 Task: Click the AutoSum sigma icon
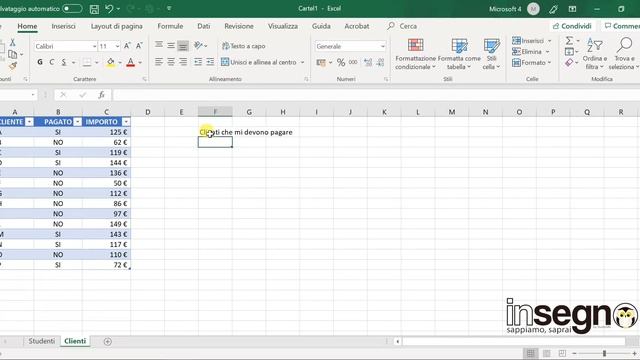pyautogui.click(x=569, y=40)
